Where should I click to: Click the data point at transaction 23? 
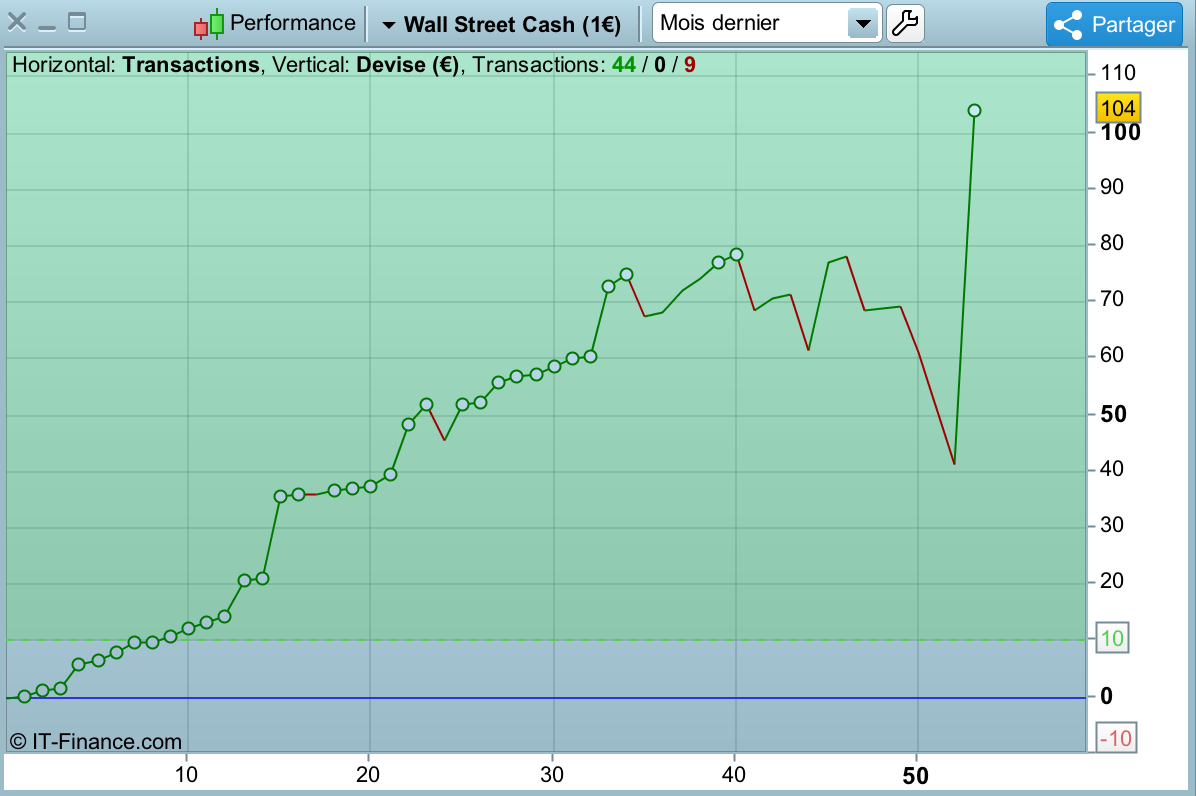(x=426, y=404)
